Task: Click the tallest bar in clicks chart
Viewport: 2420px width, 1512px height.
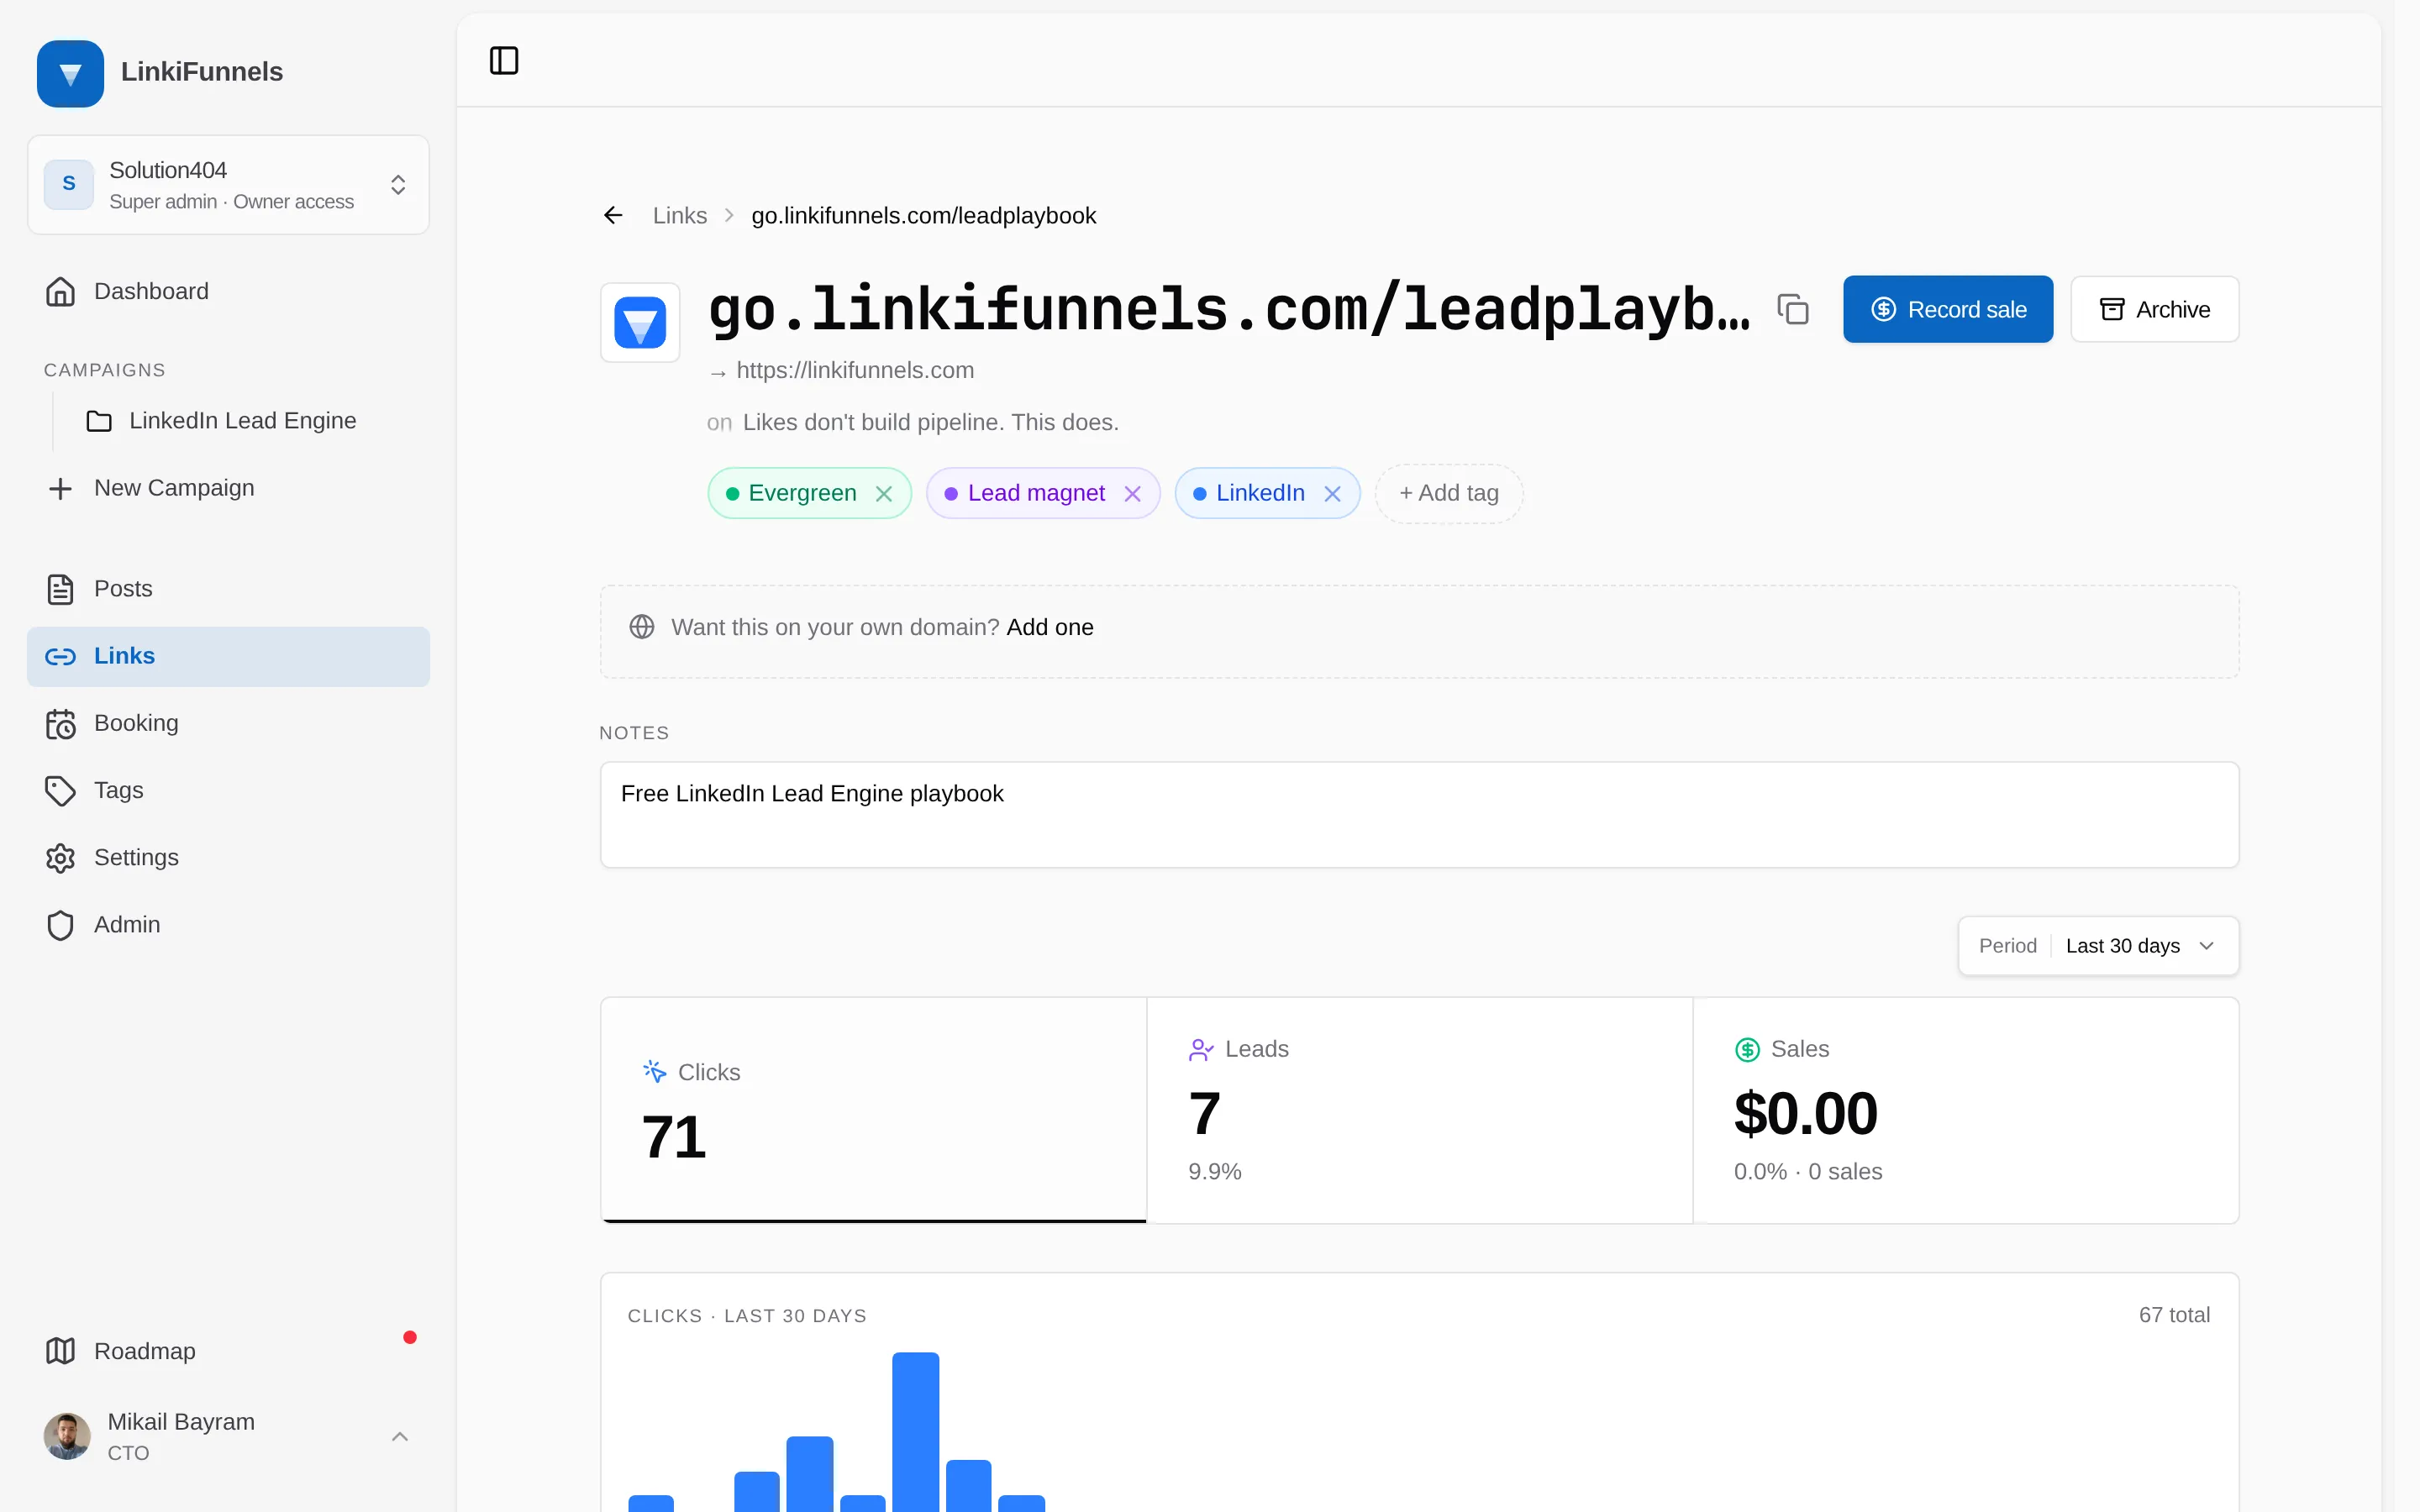Action: point(915,1432)
